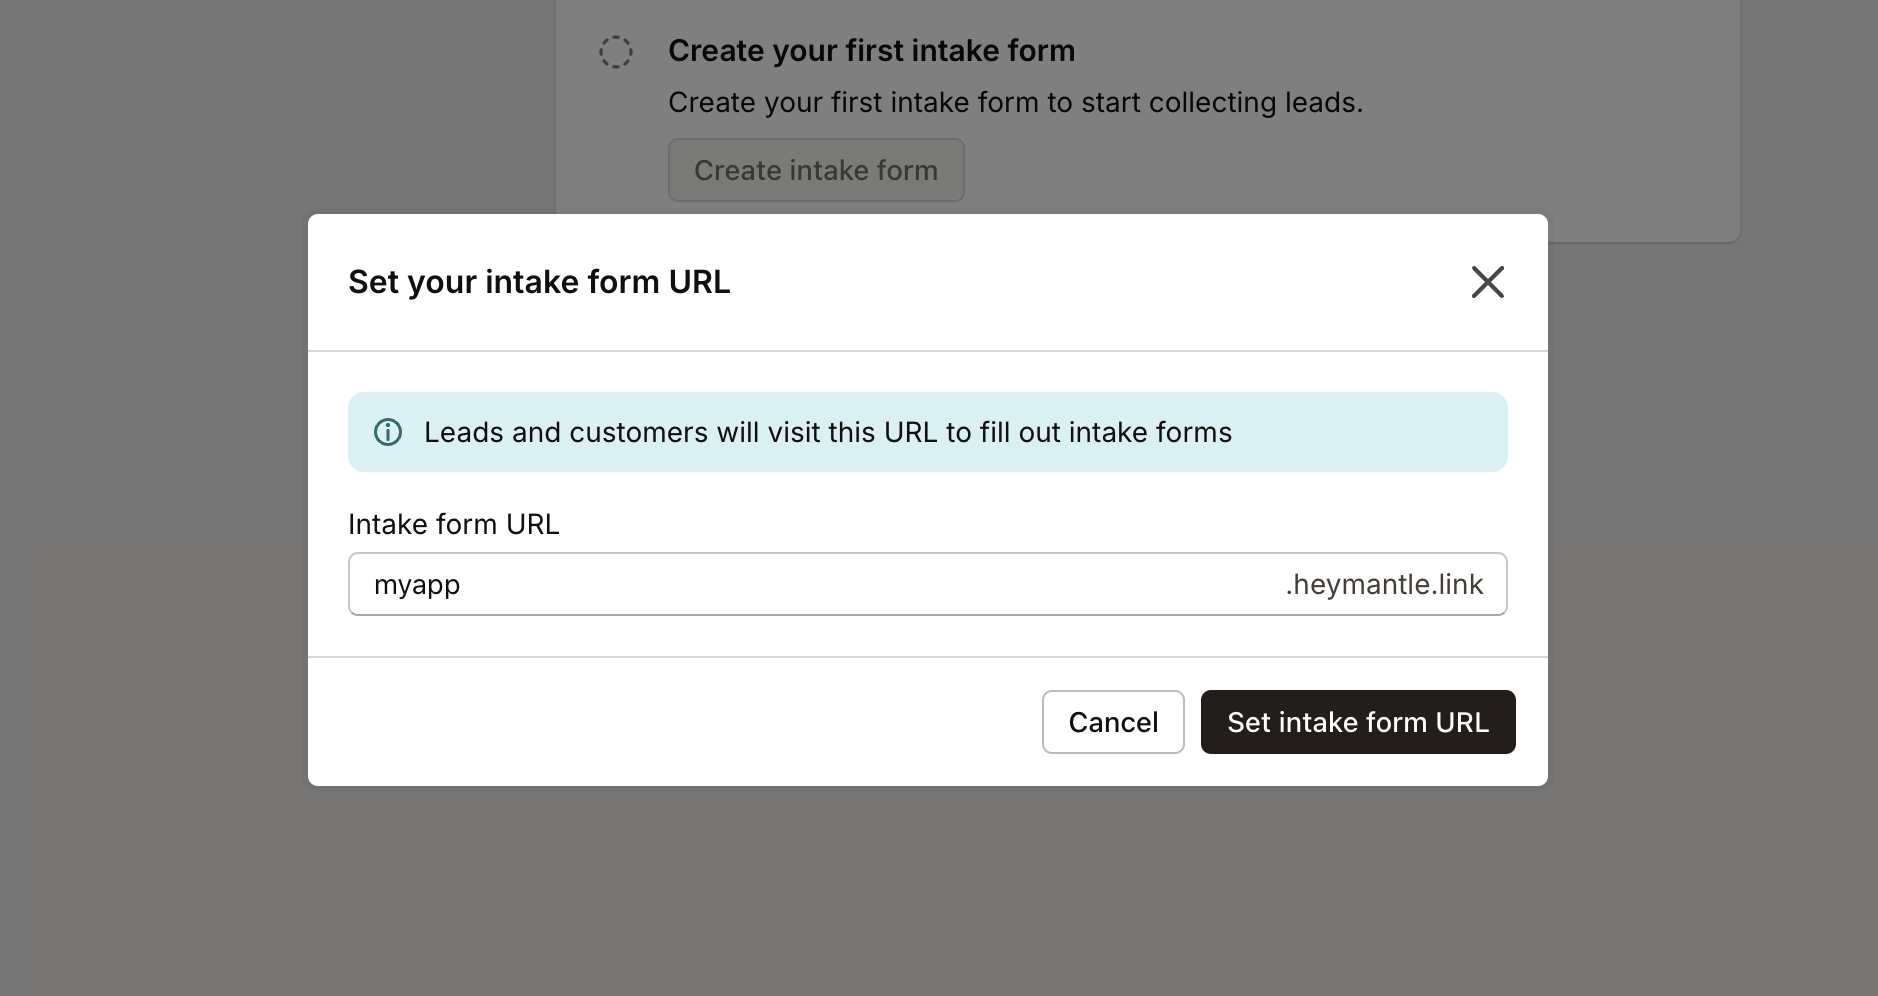Click the dismiss cross at top right of modal
Viewport: 1878px width, 996px height.
1487,282
